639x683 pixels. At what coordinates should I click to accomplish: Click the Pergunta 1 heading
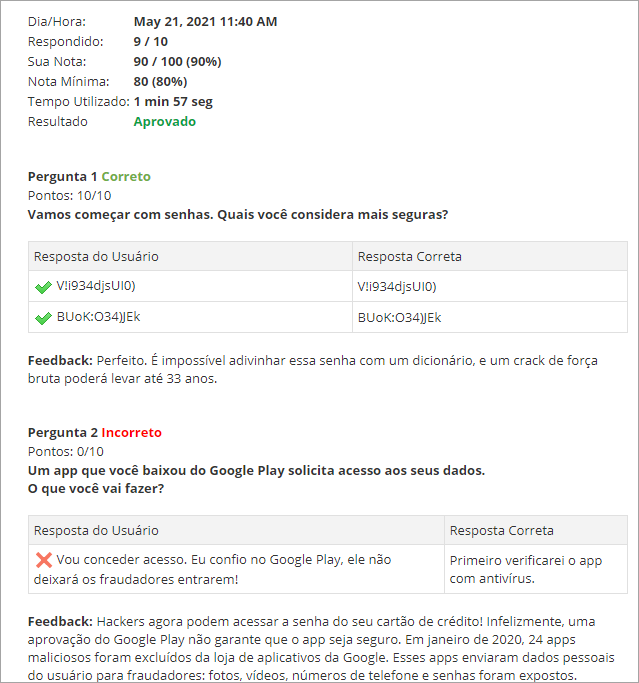(62, 177)
